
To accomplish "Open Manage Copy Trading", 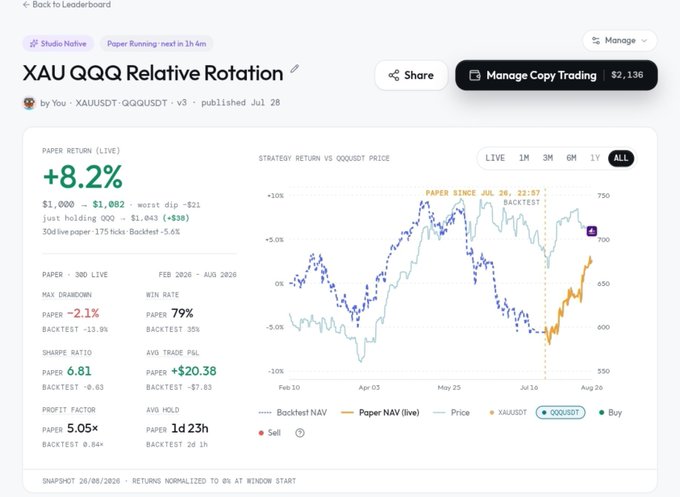I will click(556, 75).
